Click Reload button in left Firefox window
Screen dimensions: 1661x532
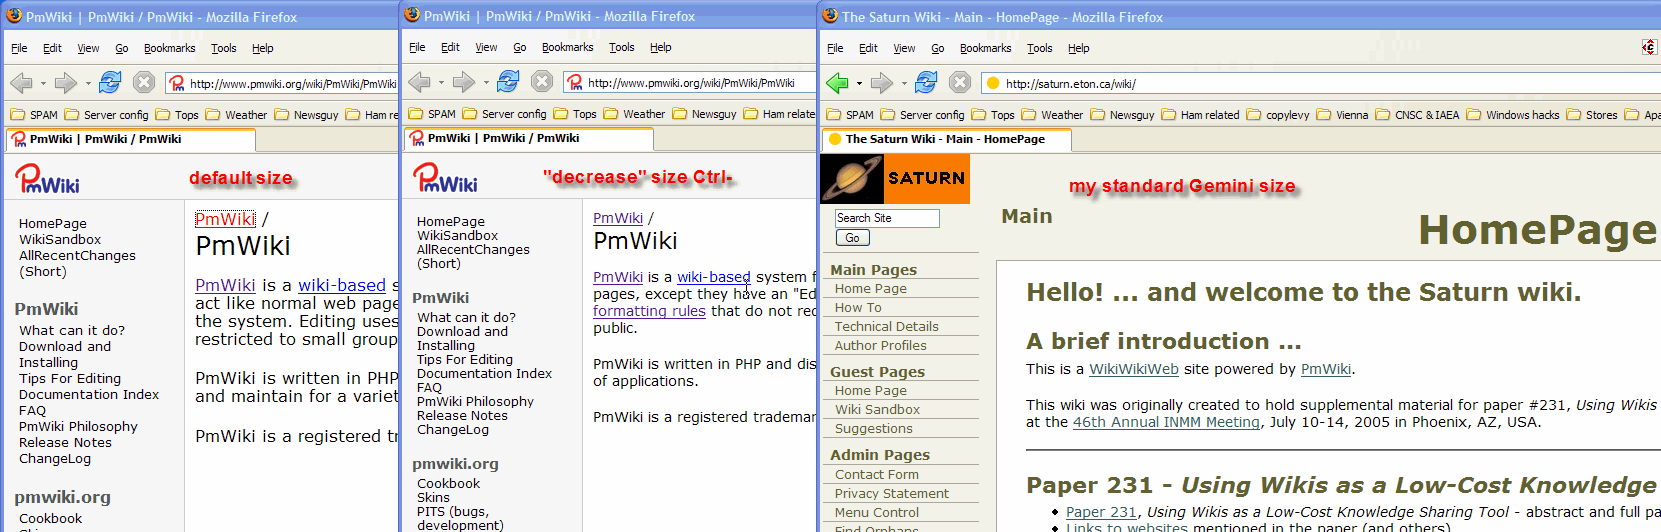110,82
